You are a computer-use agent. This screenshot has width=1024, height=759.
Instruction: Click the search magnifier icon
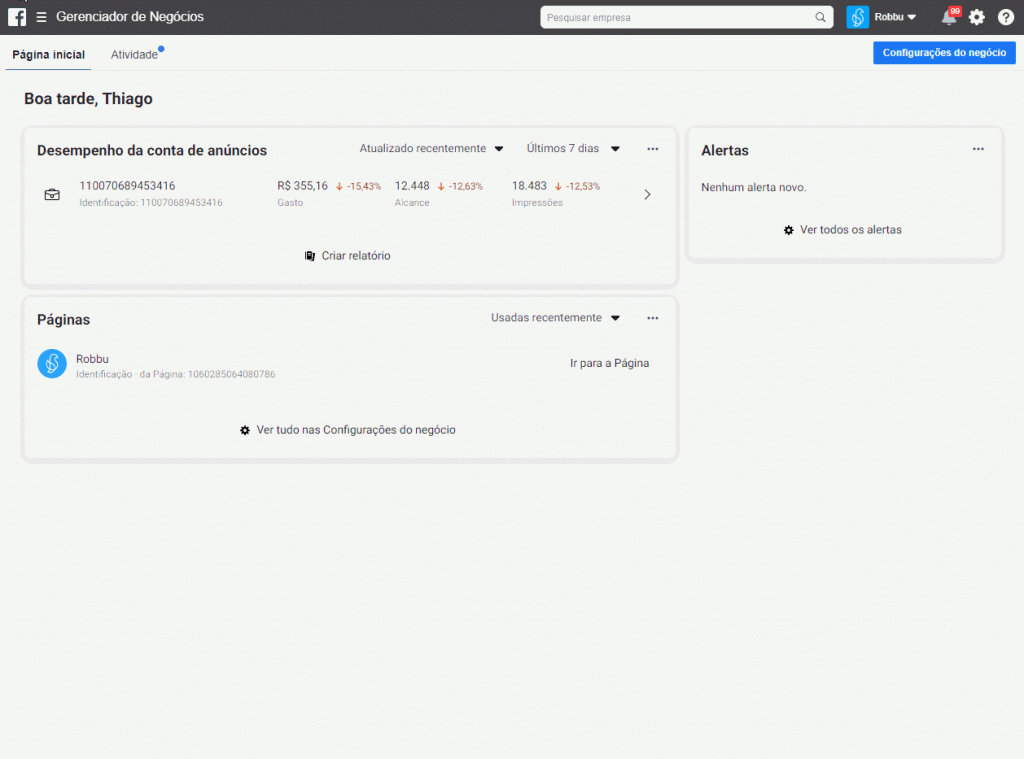point(820,17)
